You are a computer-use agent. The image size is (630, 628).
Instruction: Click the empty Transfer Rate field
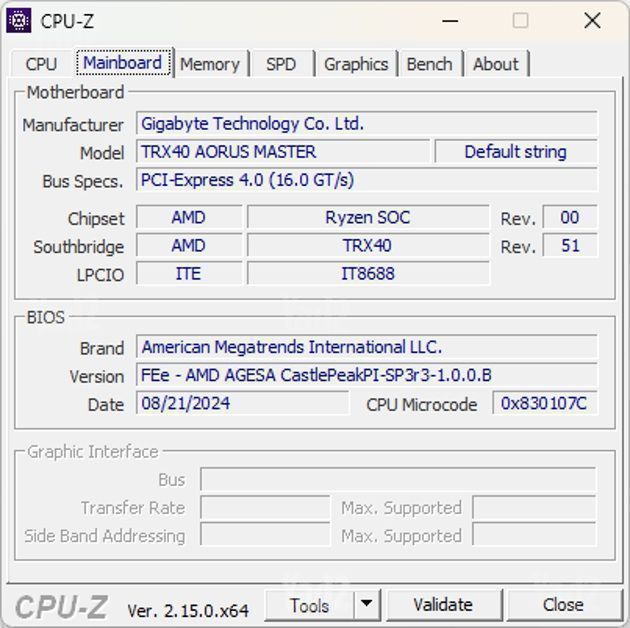pyautogui.click(x=265, y=507)
